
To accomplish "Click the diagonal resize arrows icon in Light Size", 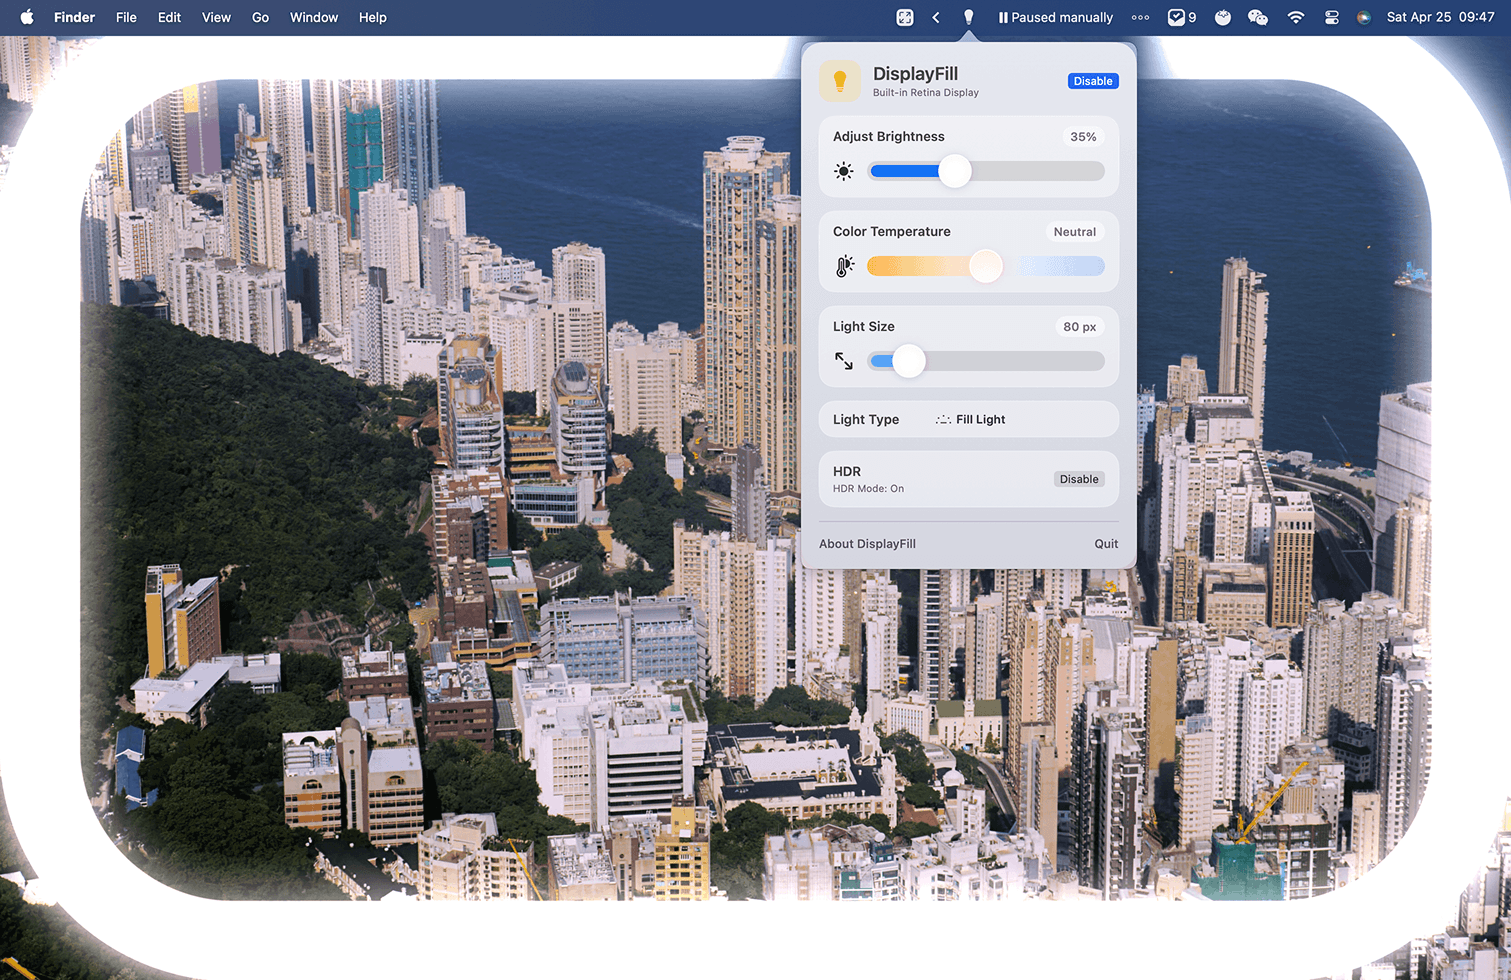I will pyautogui.click(x=844, y=361).
